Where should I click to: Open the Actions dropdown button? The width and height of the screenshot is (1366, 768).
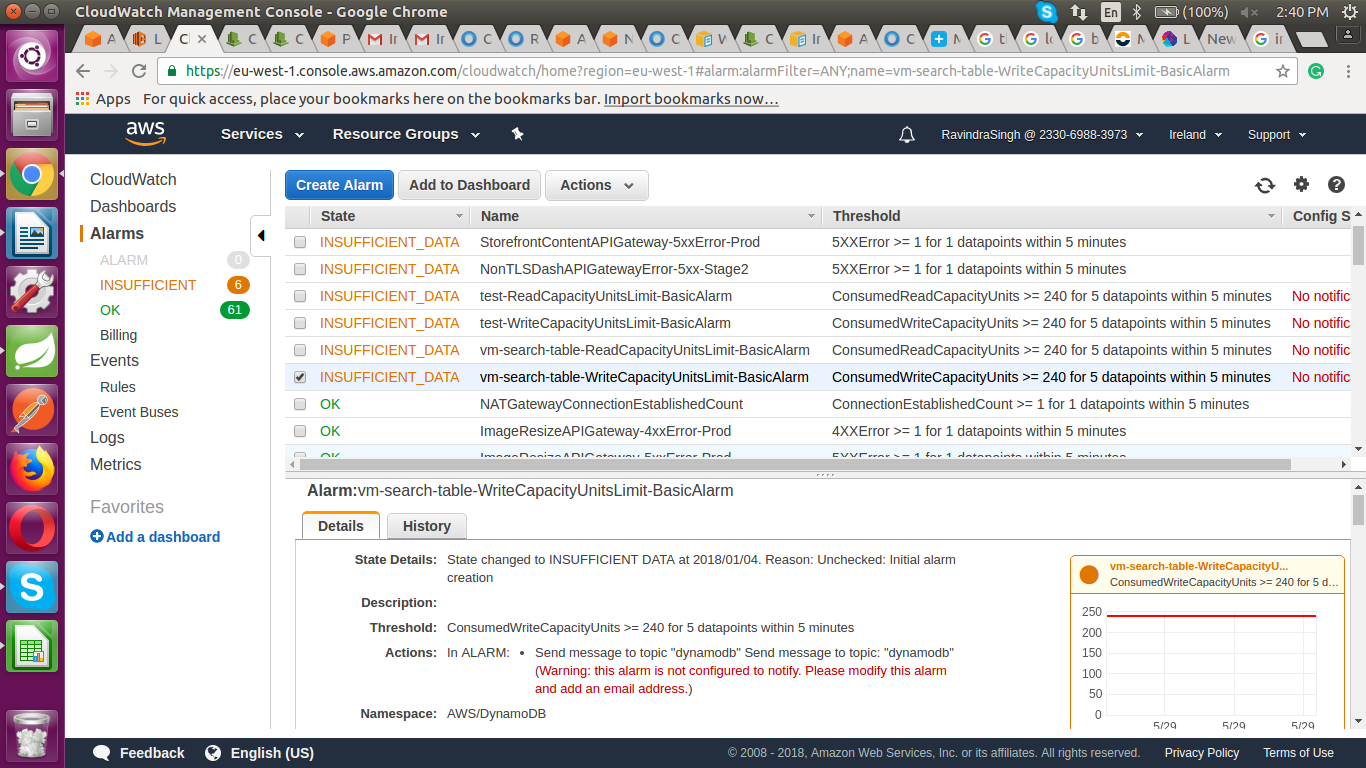597,185
